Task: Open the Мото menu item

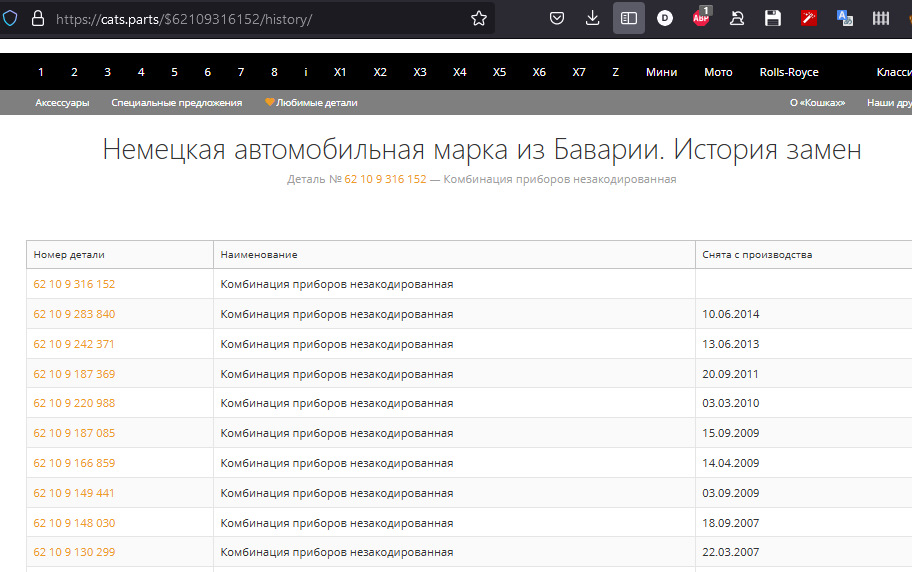Action: [718, 72]
